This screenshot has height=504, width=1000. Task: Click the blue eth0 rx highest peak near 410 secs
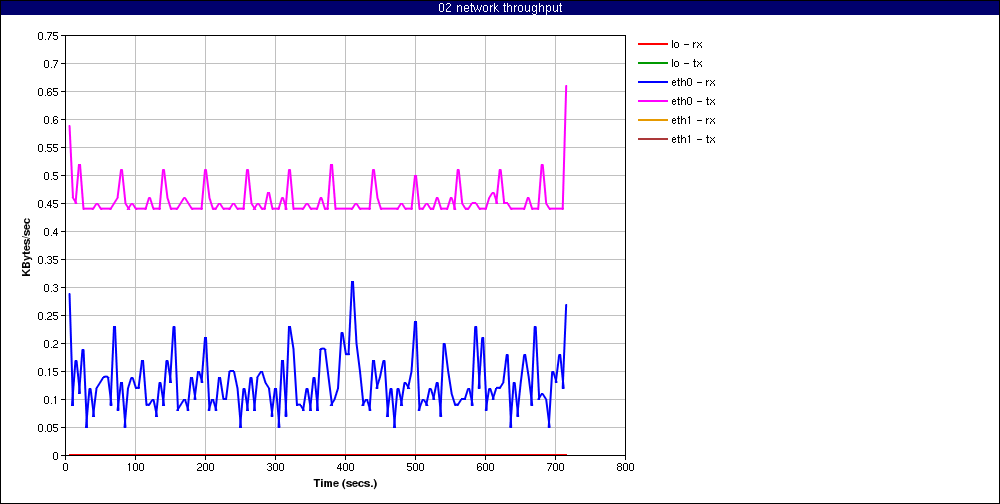352,281
